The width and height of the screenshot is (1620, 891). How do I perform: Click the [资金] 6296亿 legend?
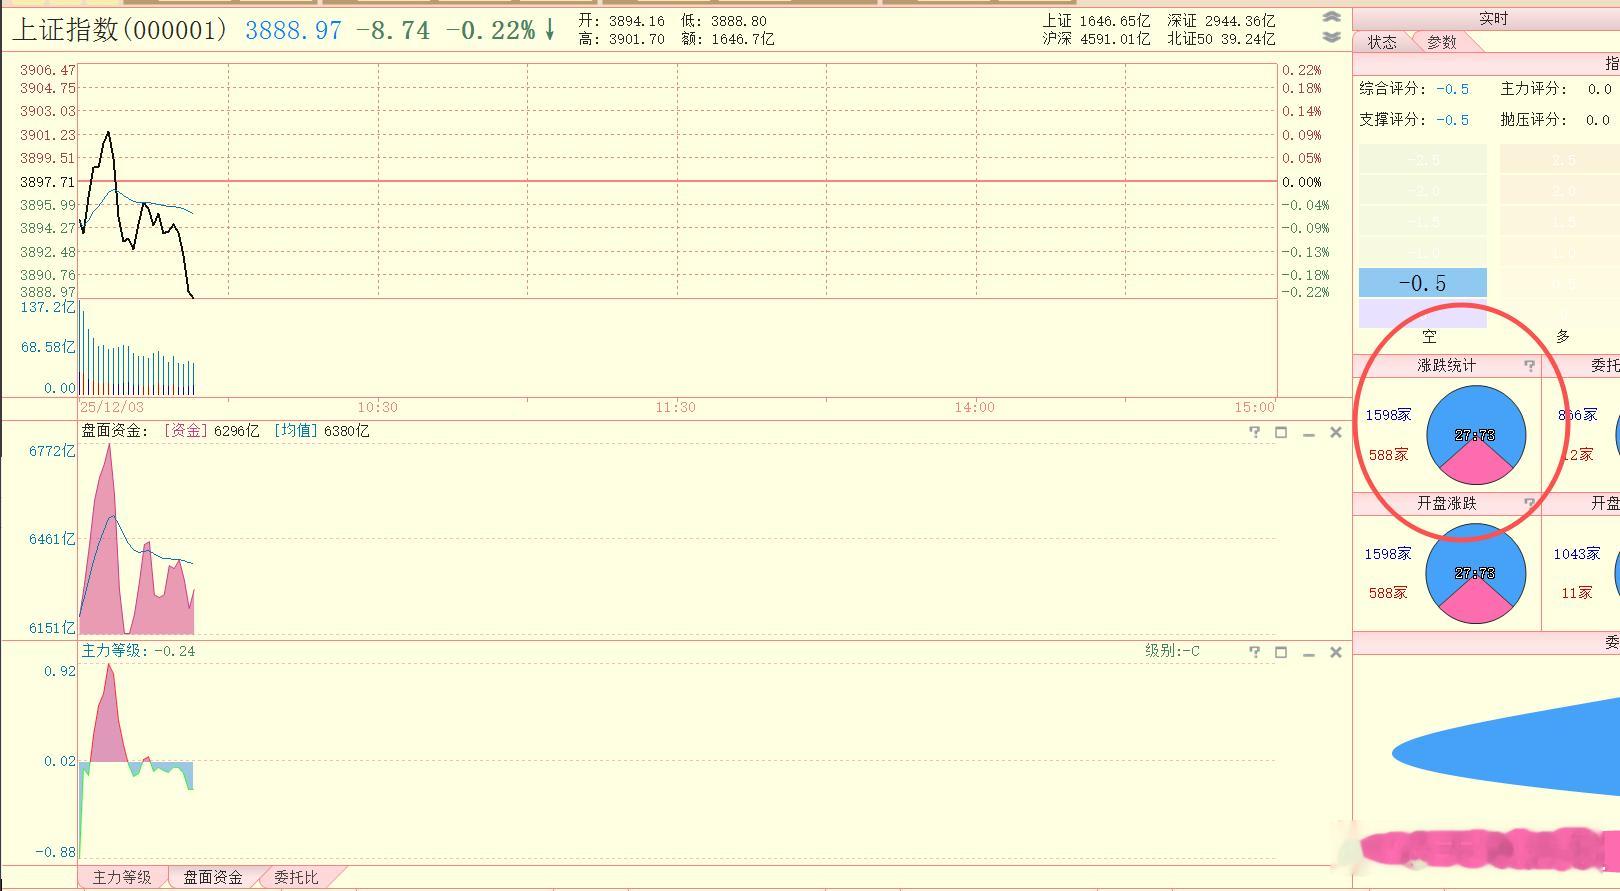pyautogui.click(x=211, y=431)
